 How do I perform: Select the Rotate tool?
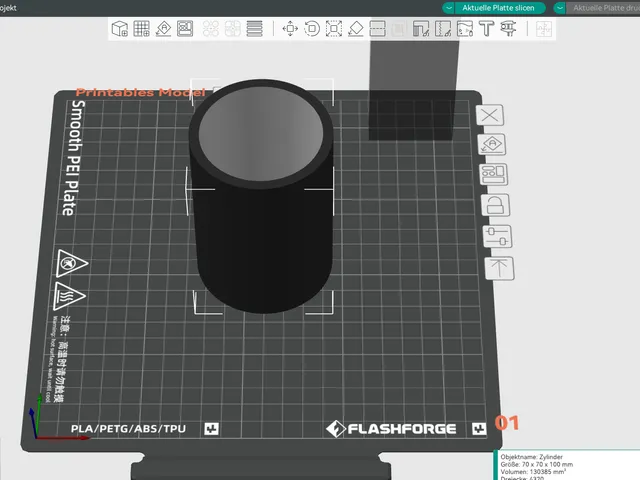click(x=312, y=29)
